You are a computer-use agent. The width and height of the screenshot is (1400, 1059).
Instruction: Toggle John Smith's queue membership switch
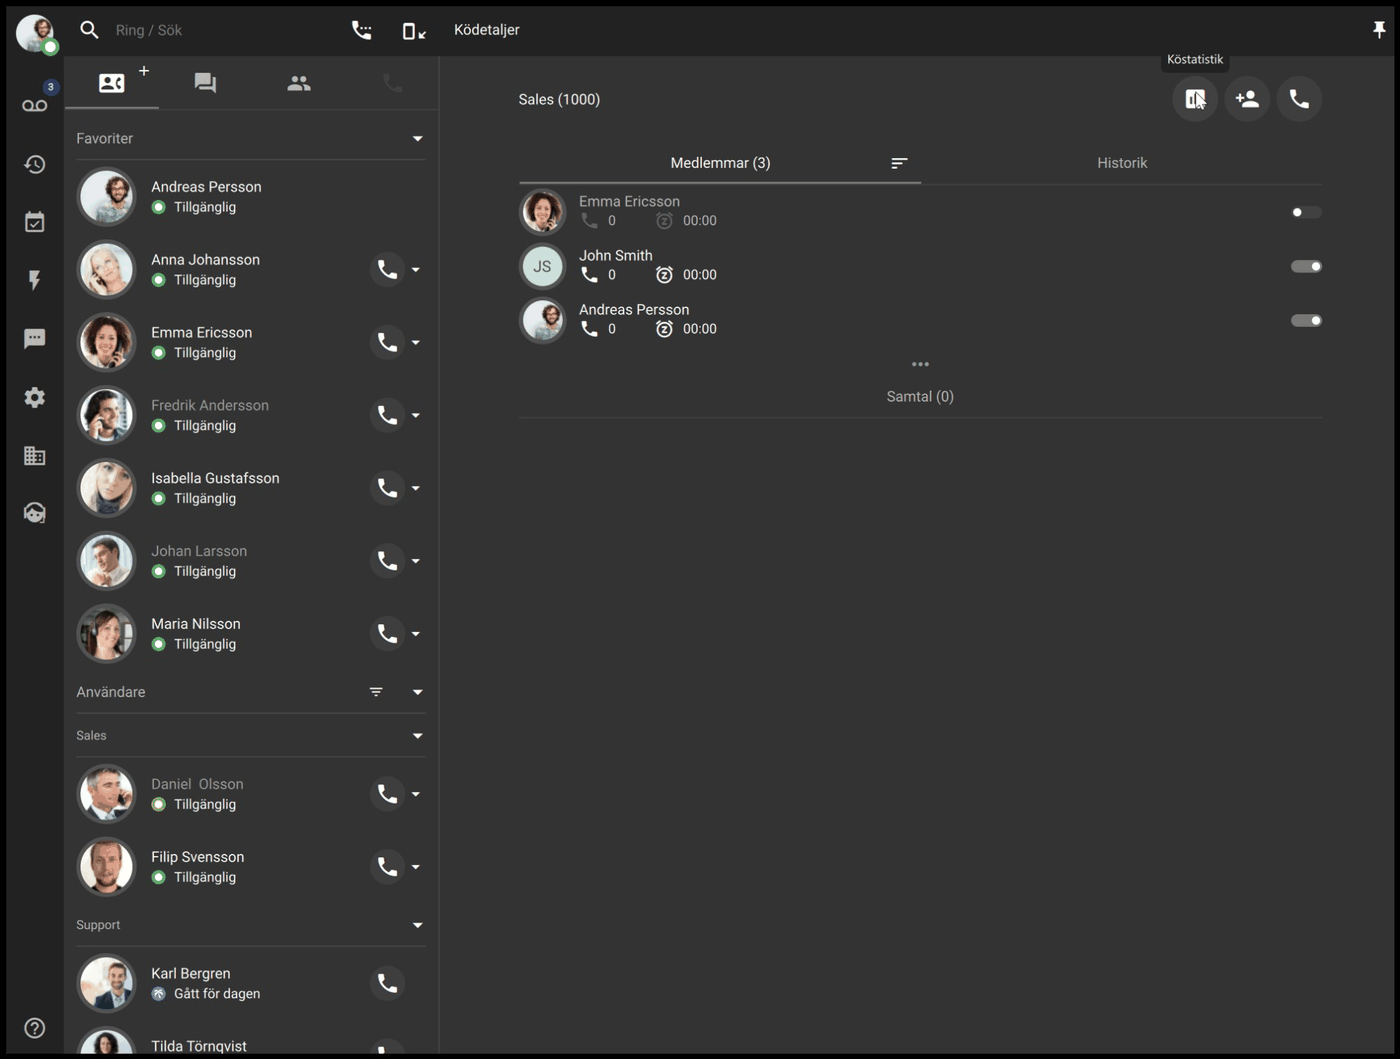pos(1305,266)
